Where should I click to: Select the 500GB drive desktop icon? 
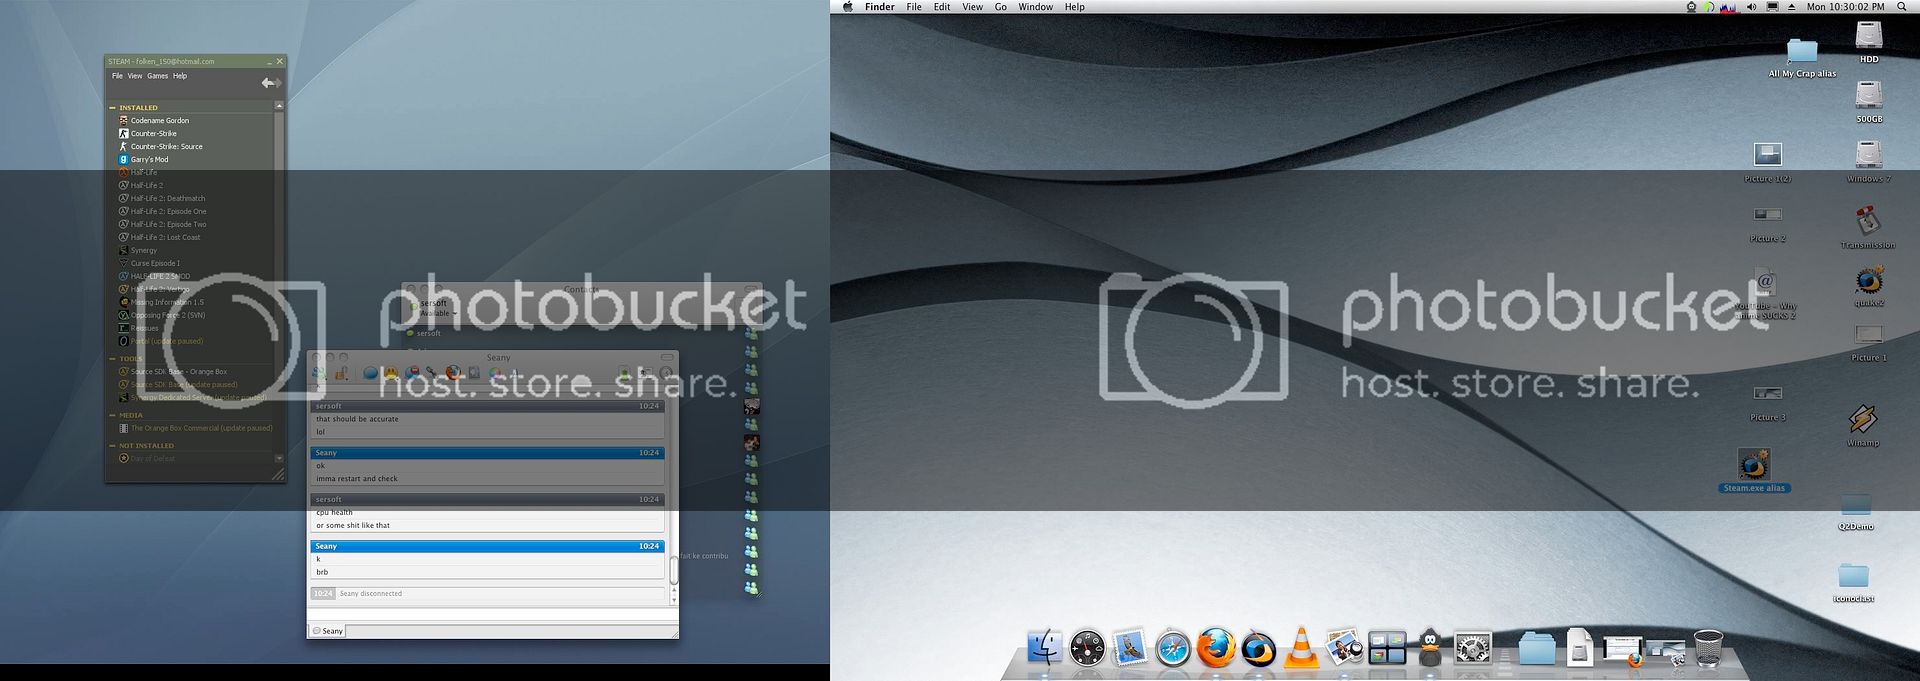coord(1869,102)
